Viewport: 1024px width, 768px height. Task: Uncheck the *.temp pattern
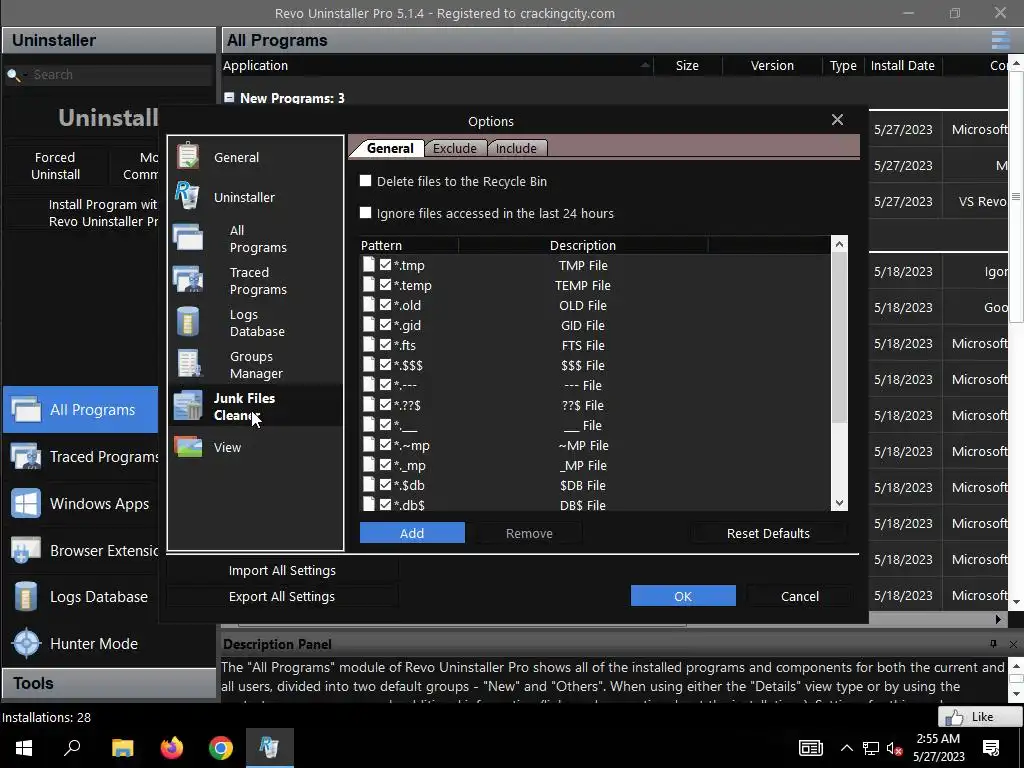click(385, 285)
